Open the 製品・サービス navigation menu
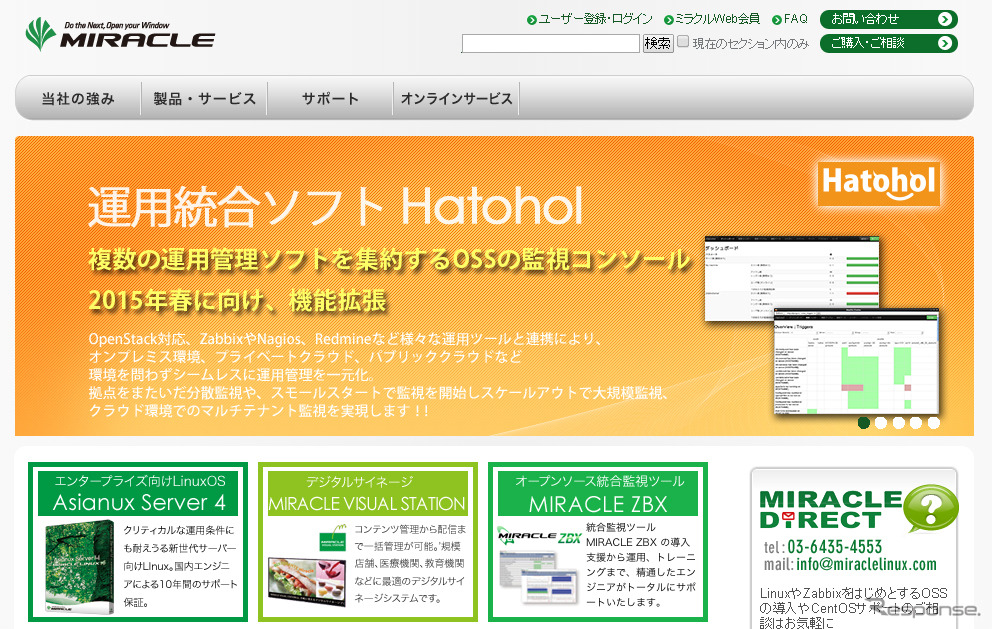This screenshot has width=992, height=629. coord(204,98)
